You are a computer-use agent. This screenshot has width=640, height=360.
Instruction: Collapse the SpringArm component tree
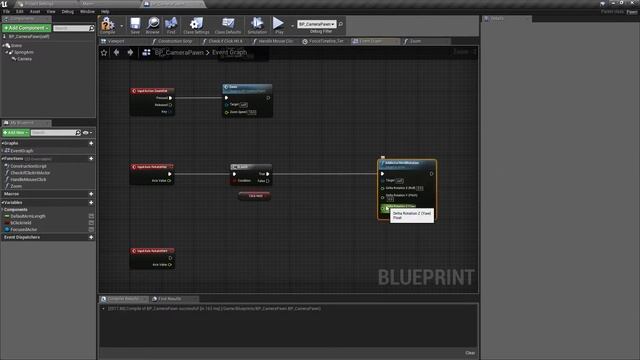7,52
